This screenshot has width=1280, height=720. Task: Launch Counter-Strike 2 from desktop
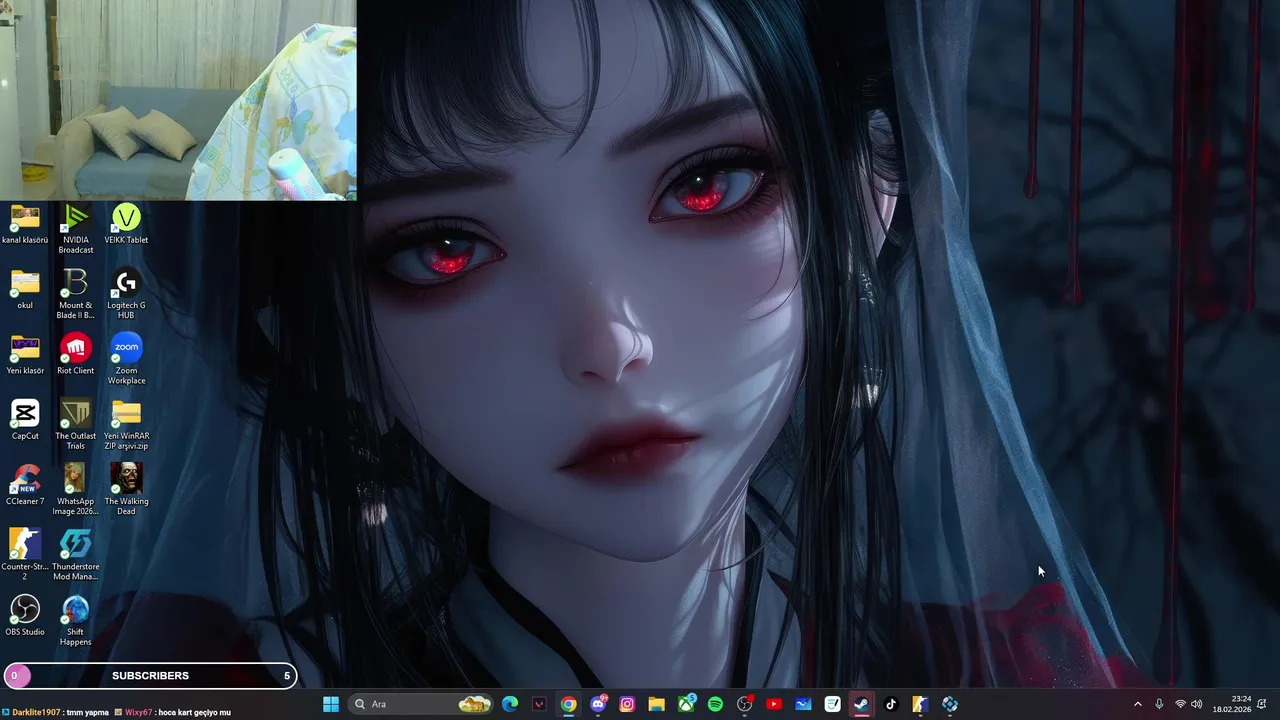25,555
